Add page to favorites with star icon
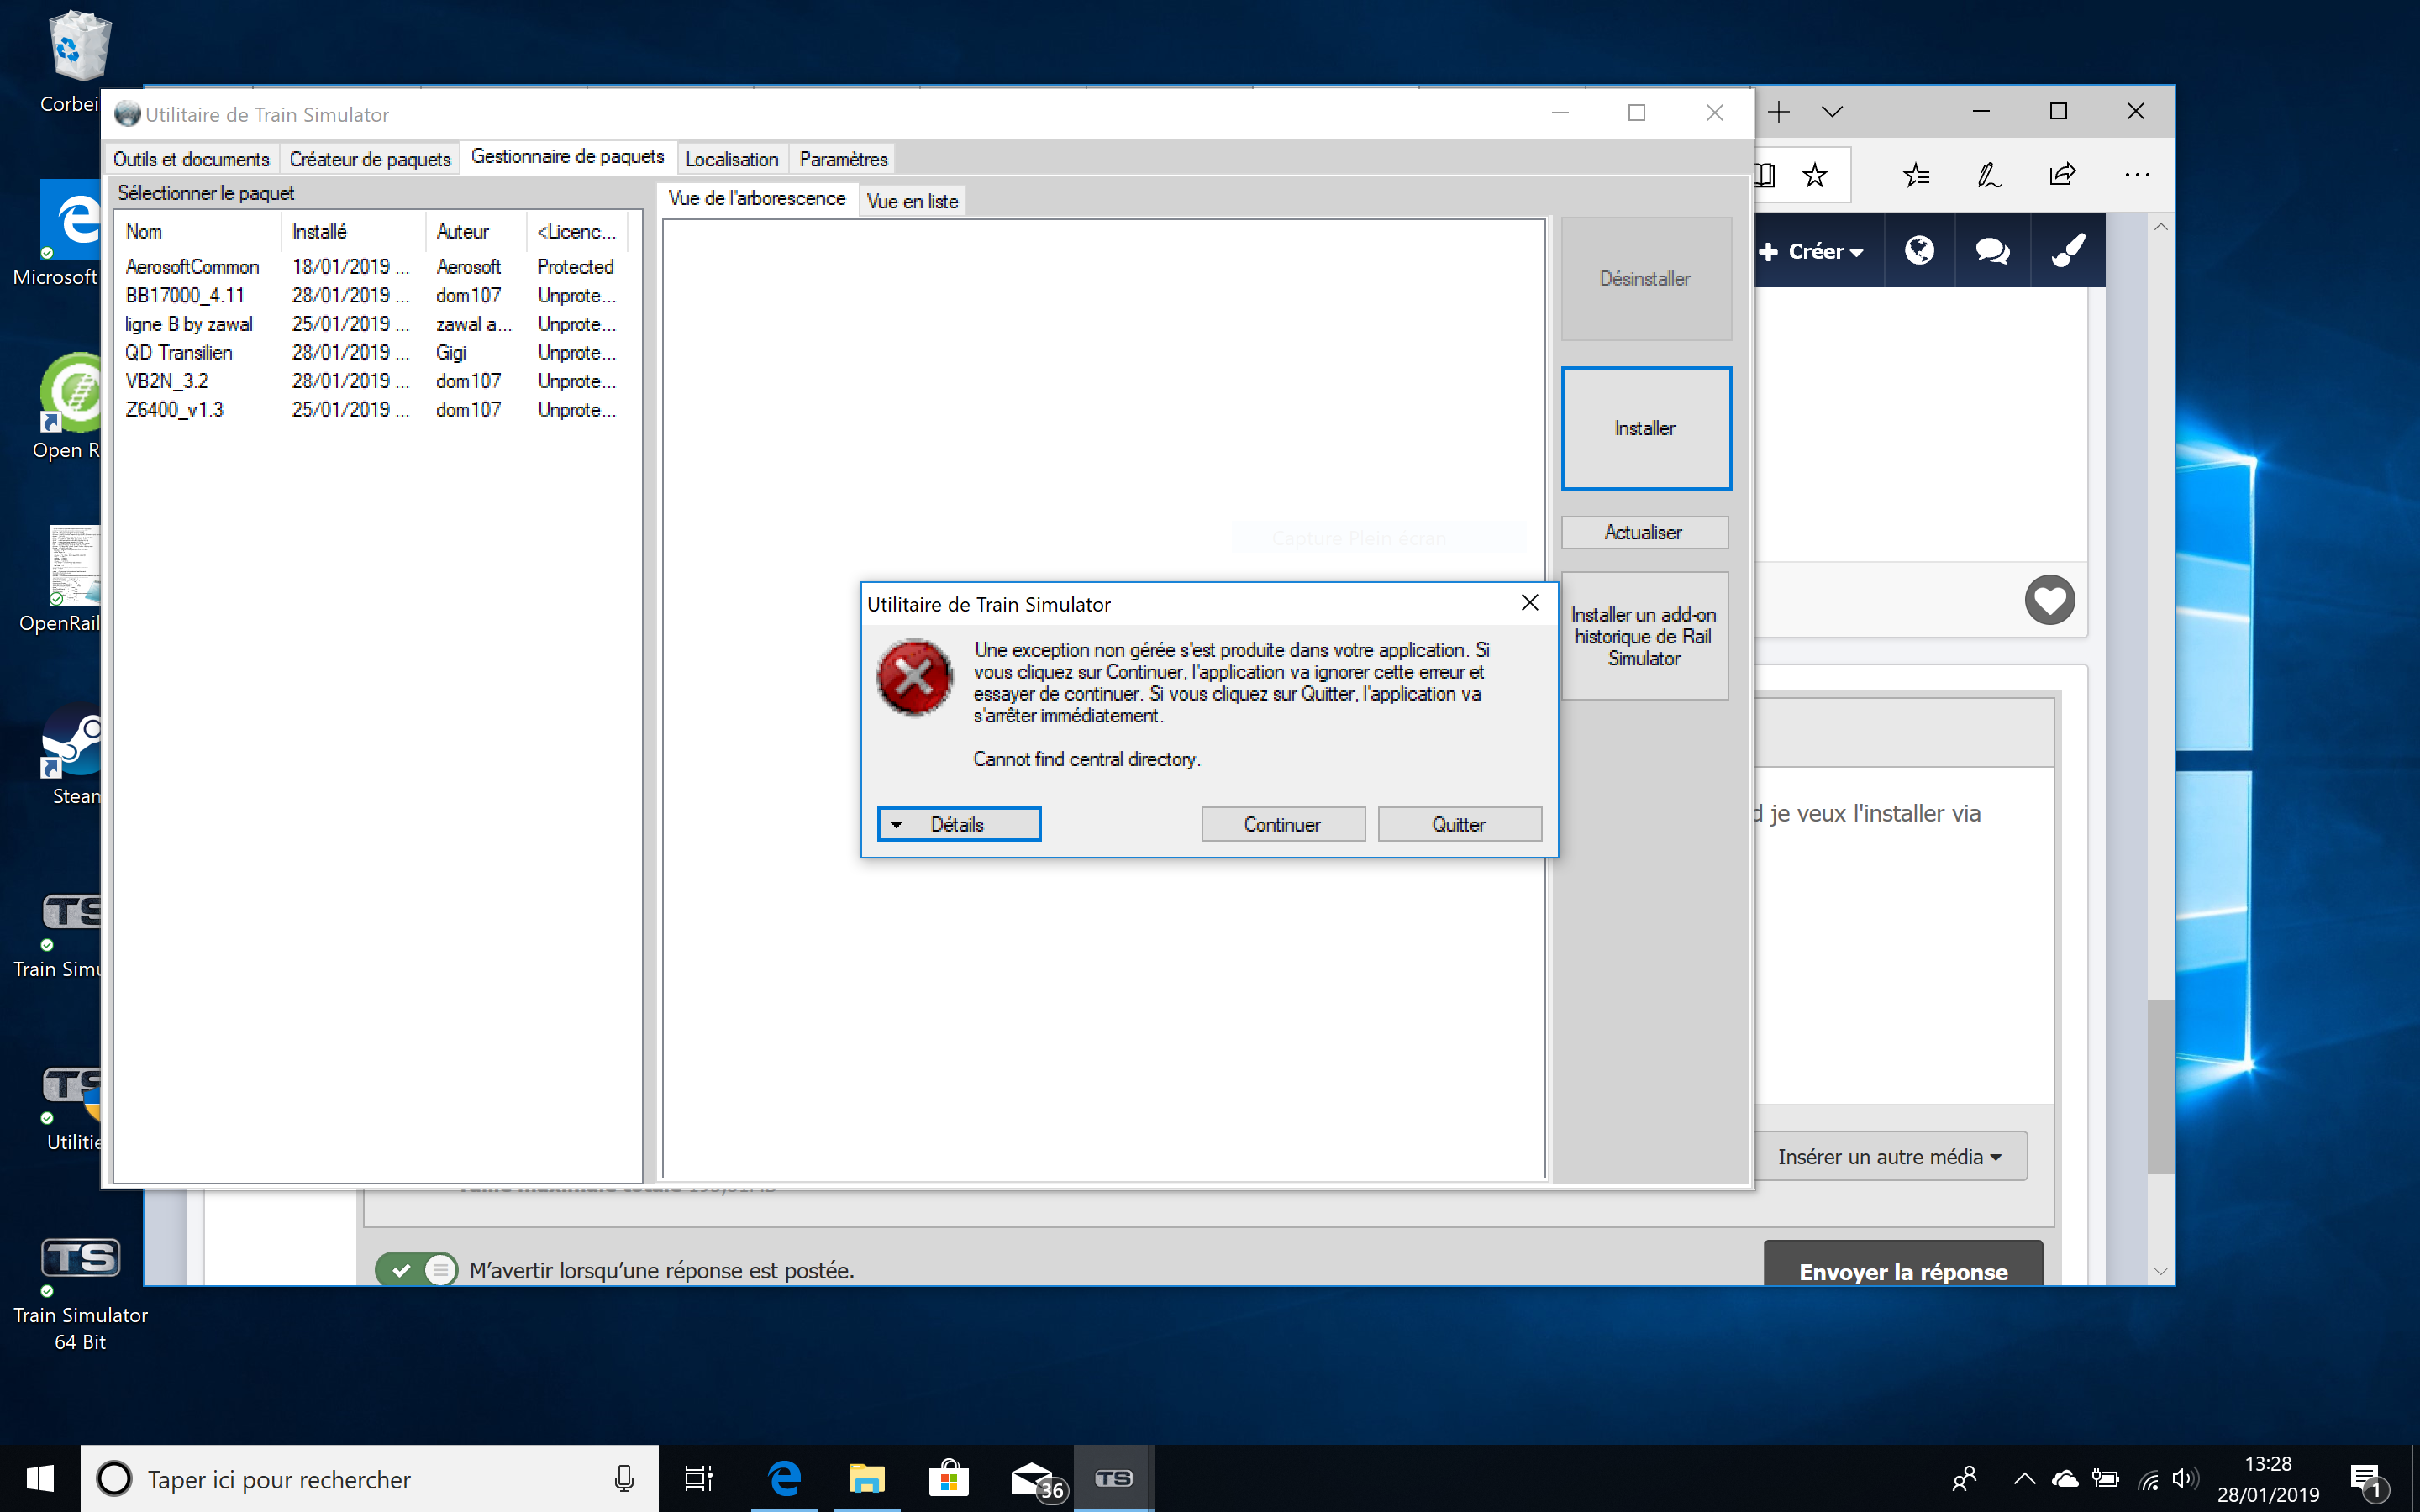 pyautogui.click(x=1814, y=175)
